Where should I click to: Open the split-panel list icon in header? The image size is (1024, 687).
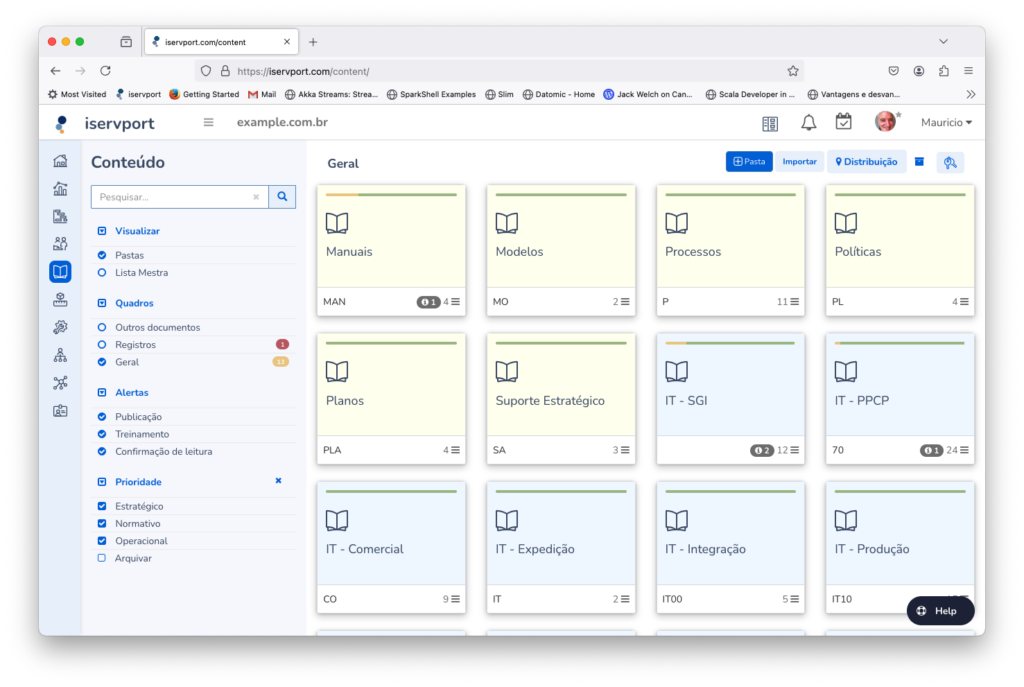[770, 123]
